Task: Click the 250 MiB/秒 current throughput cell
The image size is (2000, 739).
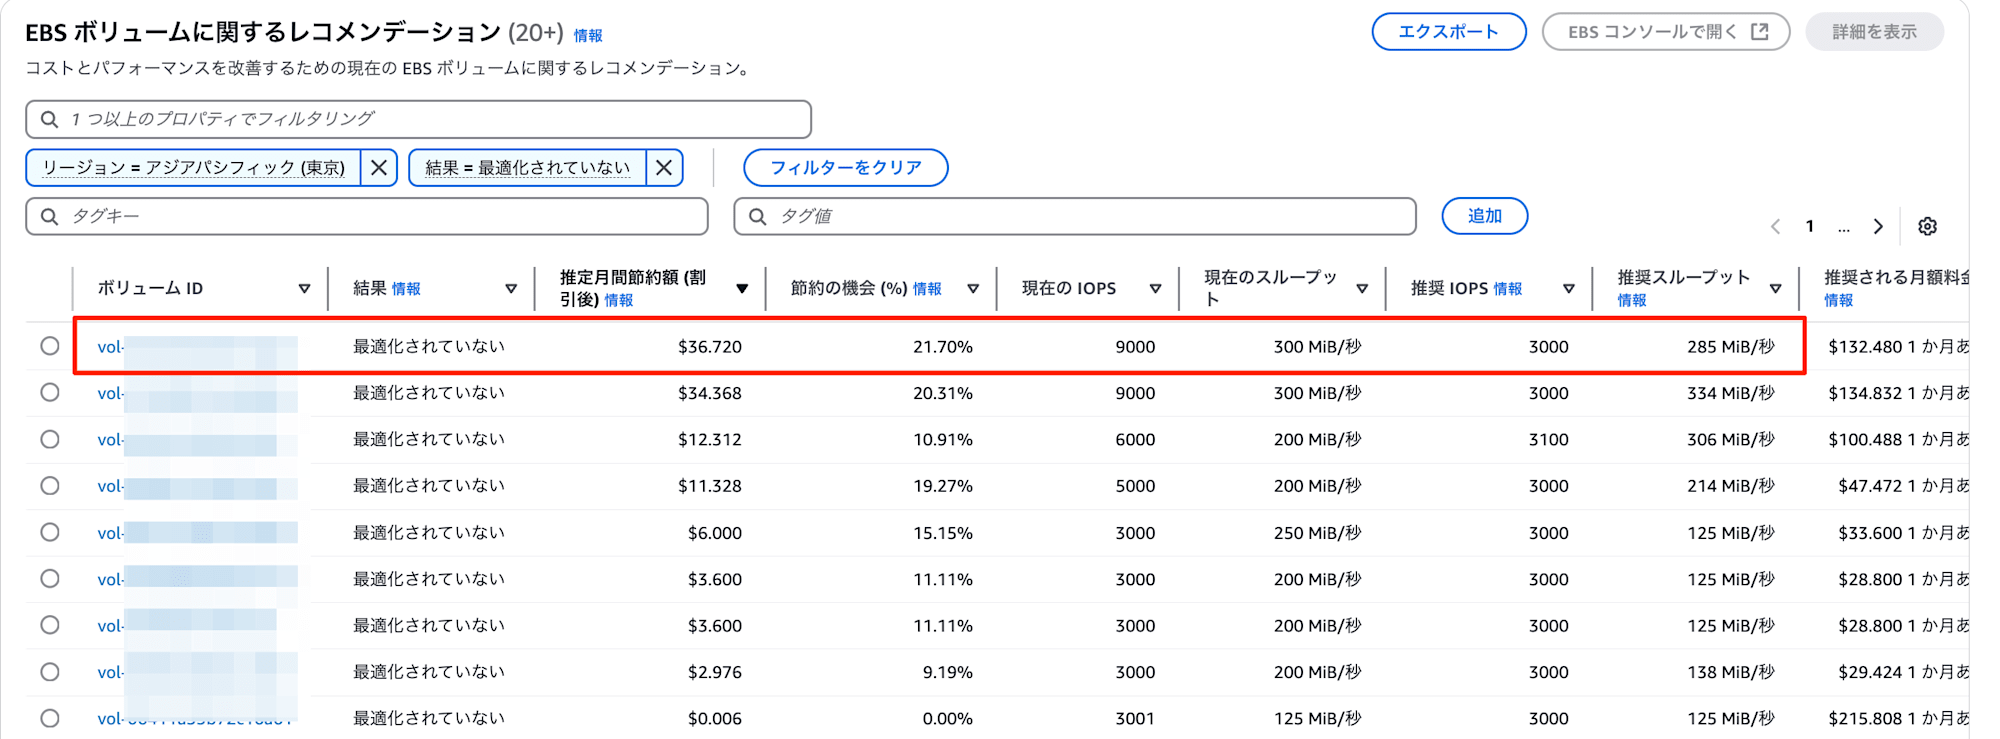Action: [x=1317, y=533]
